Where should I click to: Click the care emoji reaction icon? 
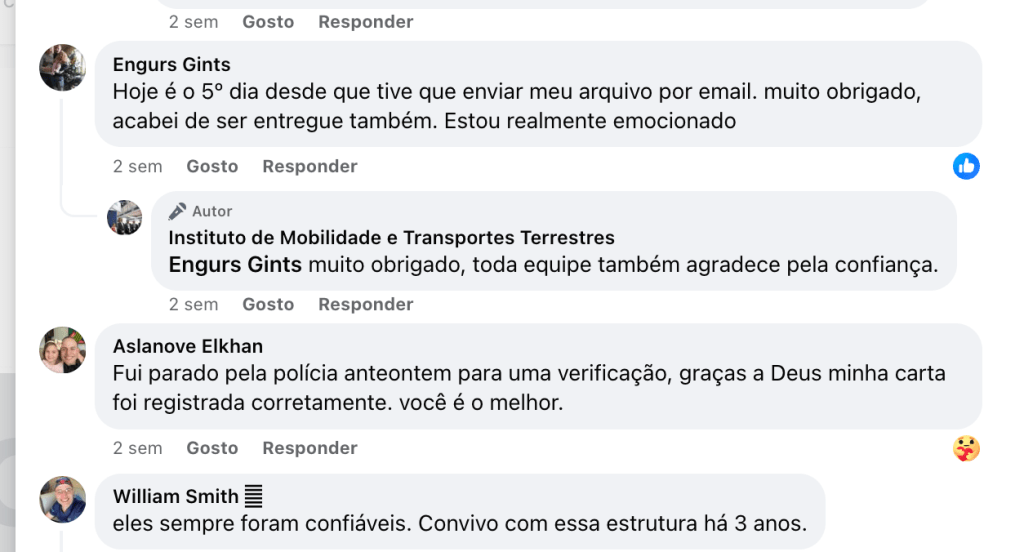click(x=966, y=448)
